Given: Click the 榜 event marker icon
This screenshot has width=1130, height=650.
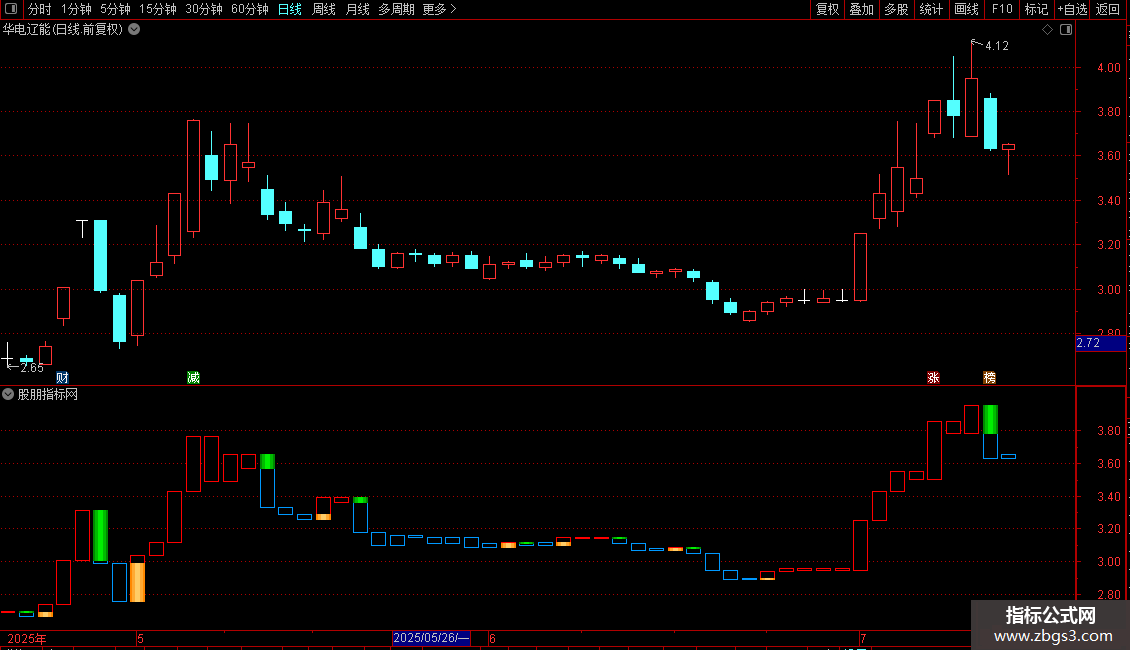Looking at the screenshot, I should (989, 378).
